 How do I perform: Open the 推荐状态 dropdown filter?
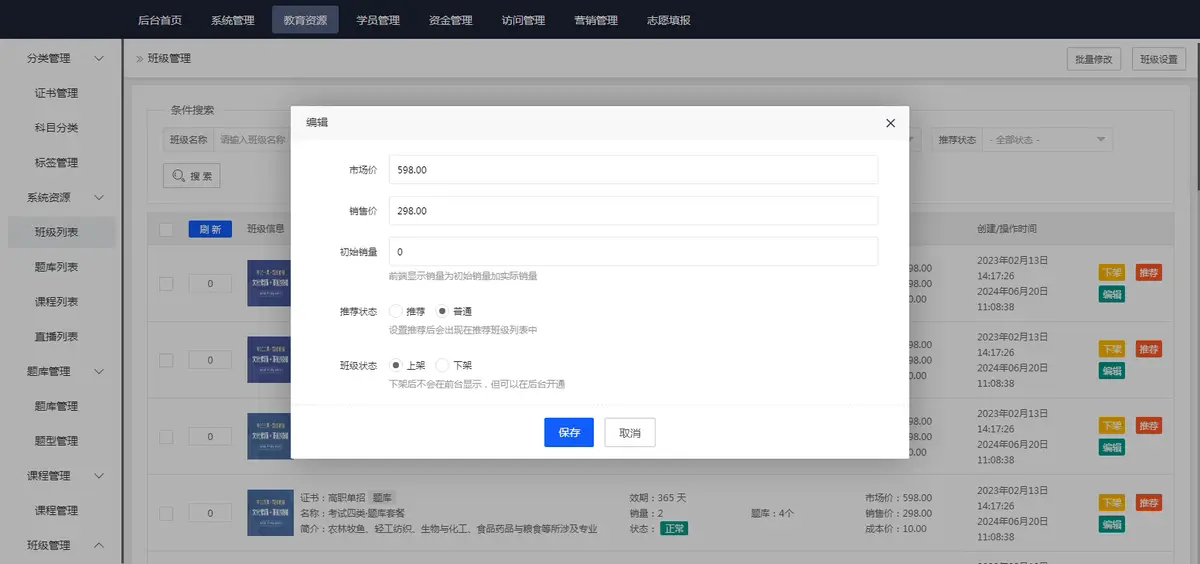click(1047, 140)
